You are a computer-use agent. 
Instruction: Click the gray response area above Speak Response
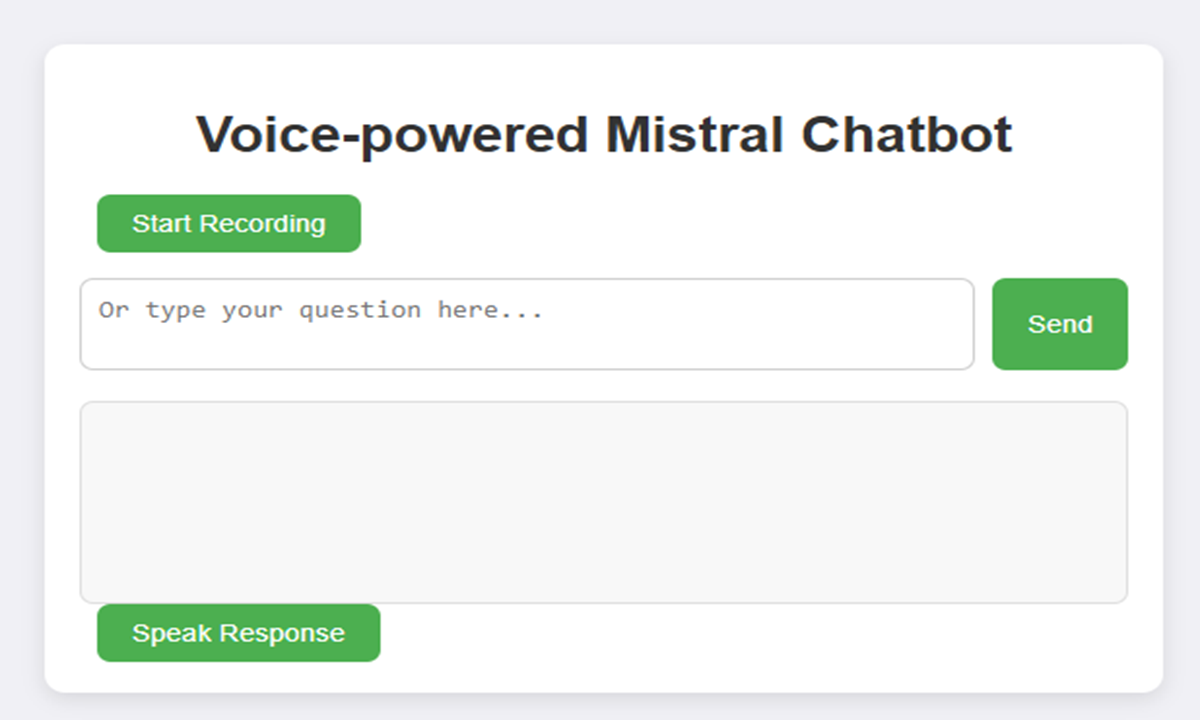click(x=604, y=503)
